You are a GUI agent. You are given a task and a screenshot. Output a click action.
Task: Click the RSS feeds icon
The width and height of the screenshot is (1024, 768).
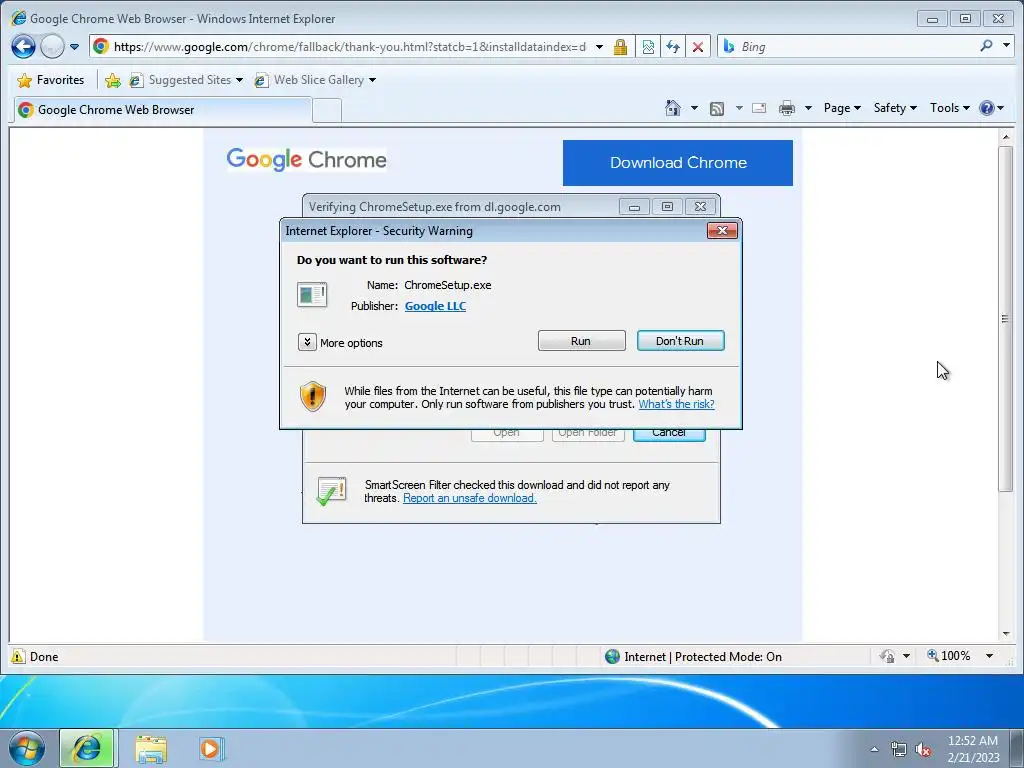tap(717, 108)
